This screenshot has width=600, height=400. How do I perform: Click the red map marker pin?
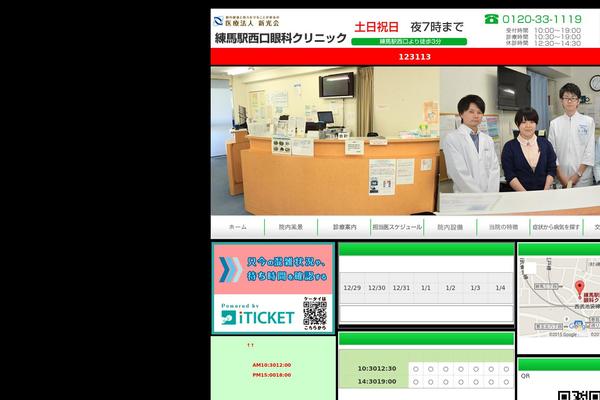(x=580, y=288)
